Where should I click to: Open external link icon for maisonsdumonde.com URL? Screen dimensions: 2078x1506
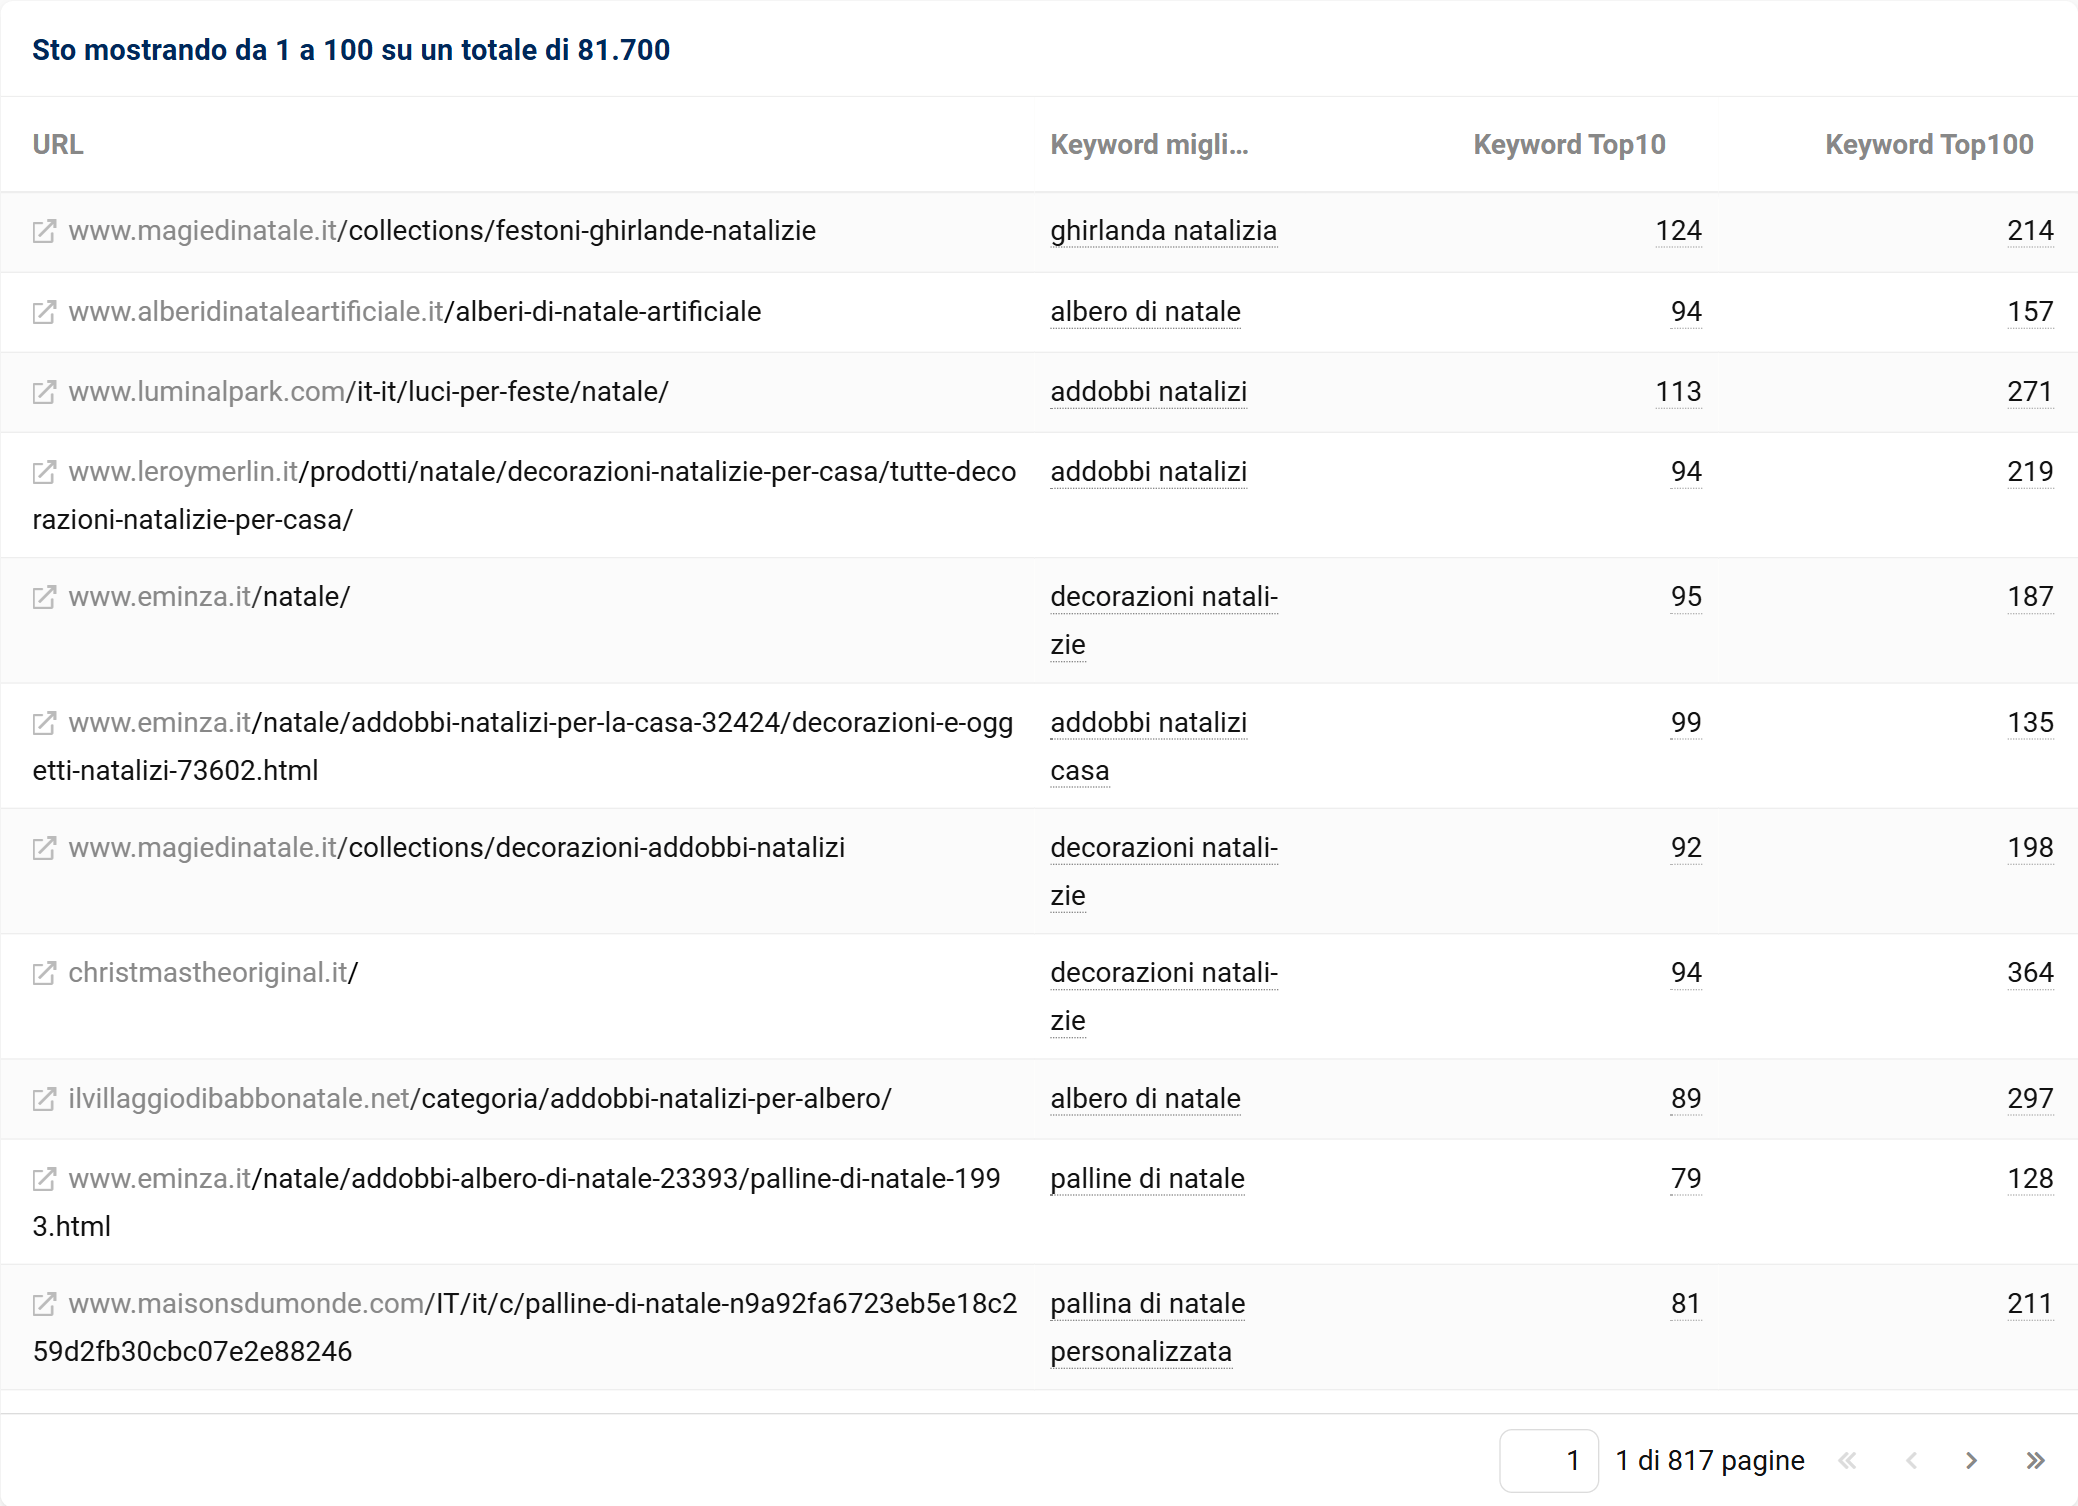point(44,1305)
